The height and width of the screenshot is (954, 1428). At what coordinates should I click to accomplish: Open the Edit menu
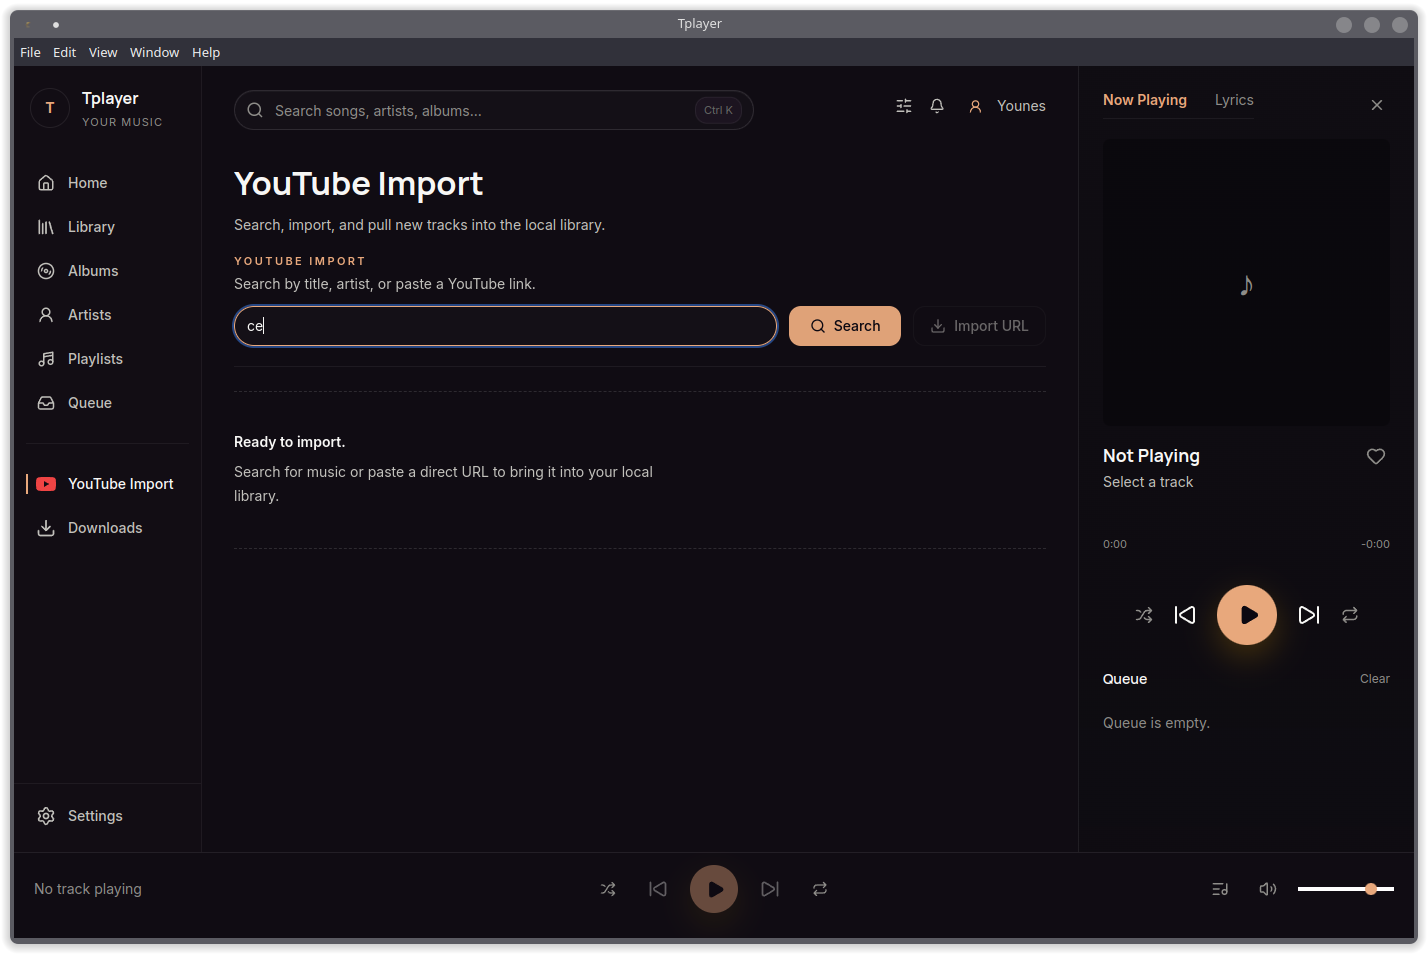pos(65,52)
